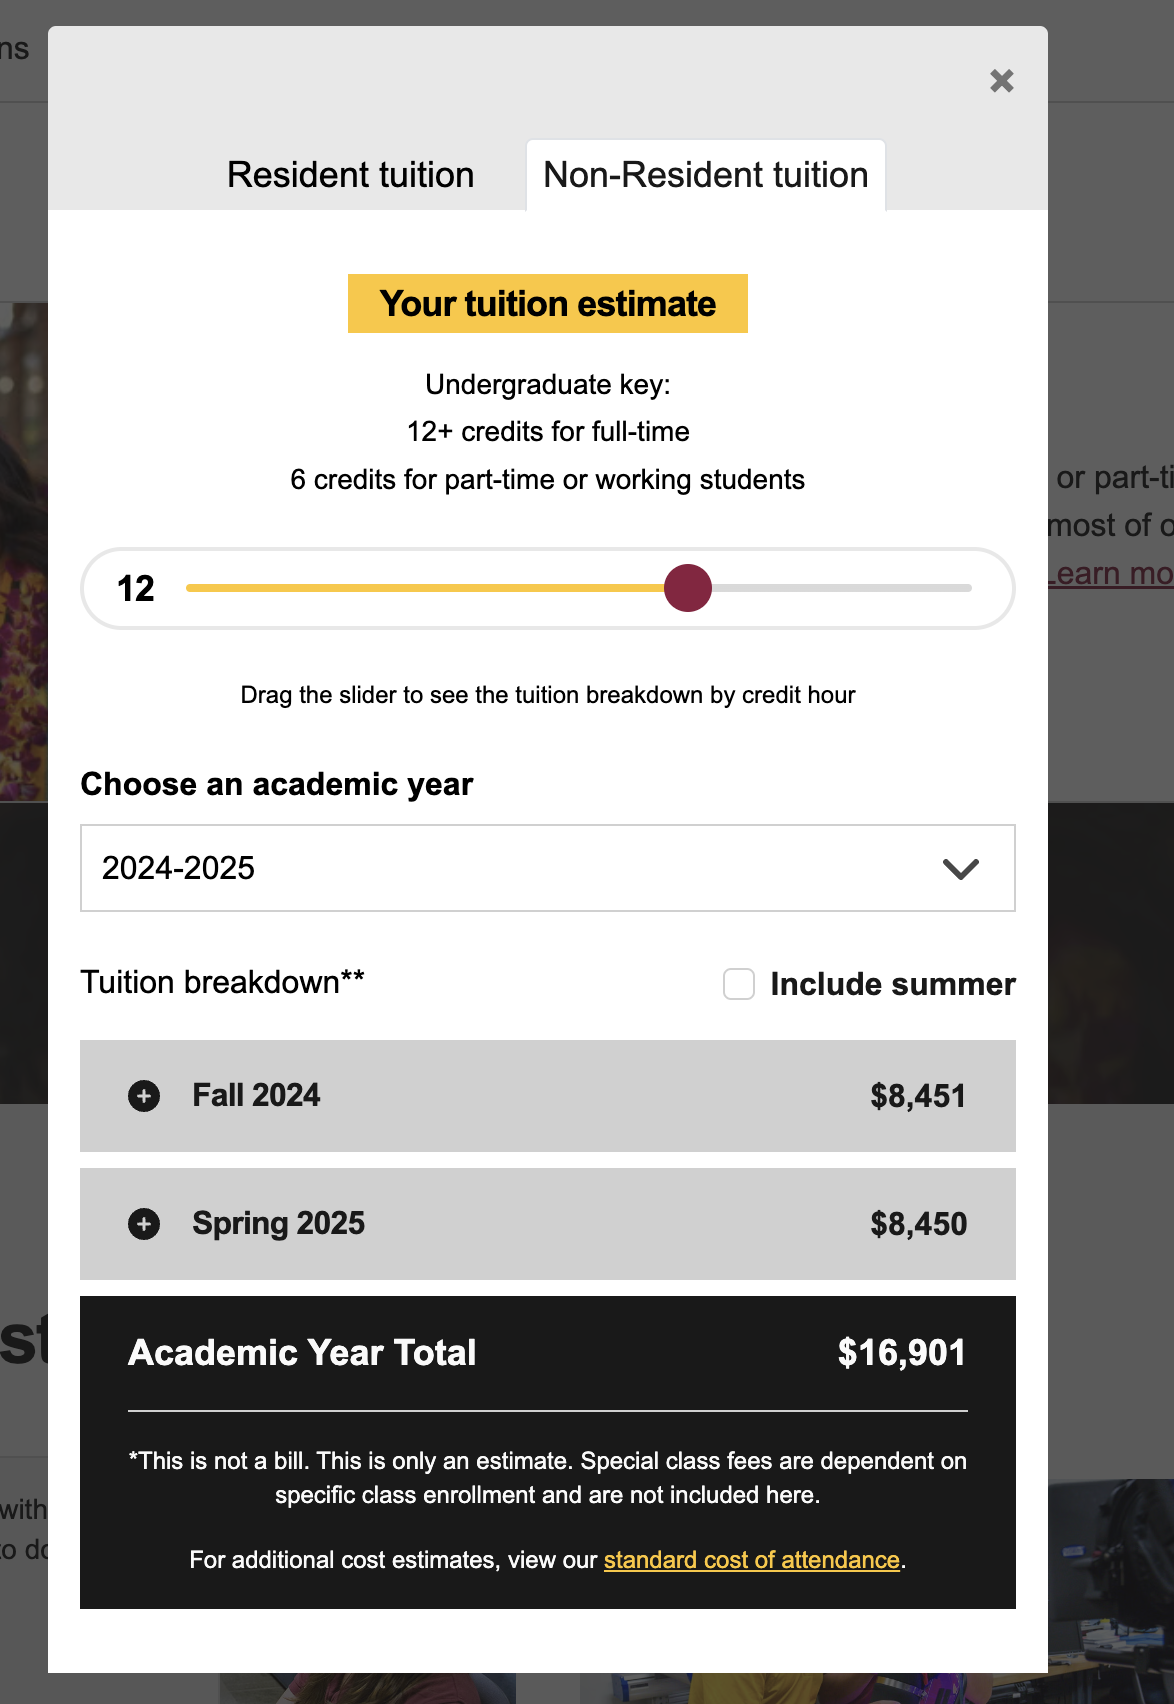The height and width of the screenshot is (1704, 1174).
Task: Click the plus icon beside Spring 2025
Action: coord(144,1224)
